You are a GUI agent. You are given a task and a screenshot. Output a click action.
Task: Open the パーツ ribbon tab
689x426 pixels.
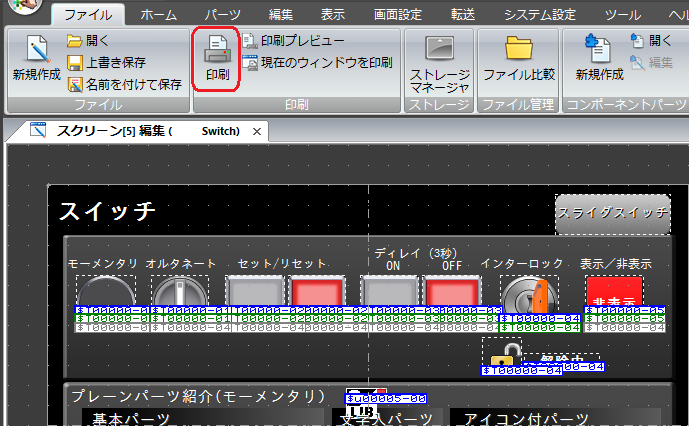point(222,15)
